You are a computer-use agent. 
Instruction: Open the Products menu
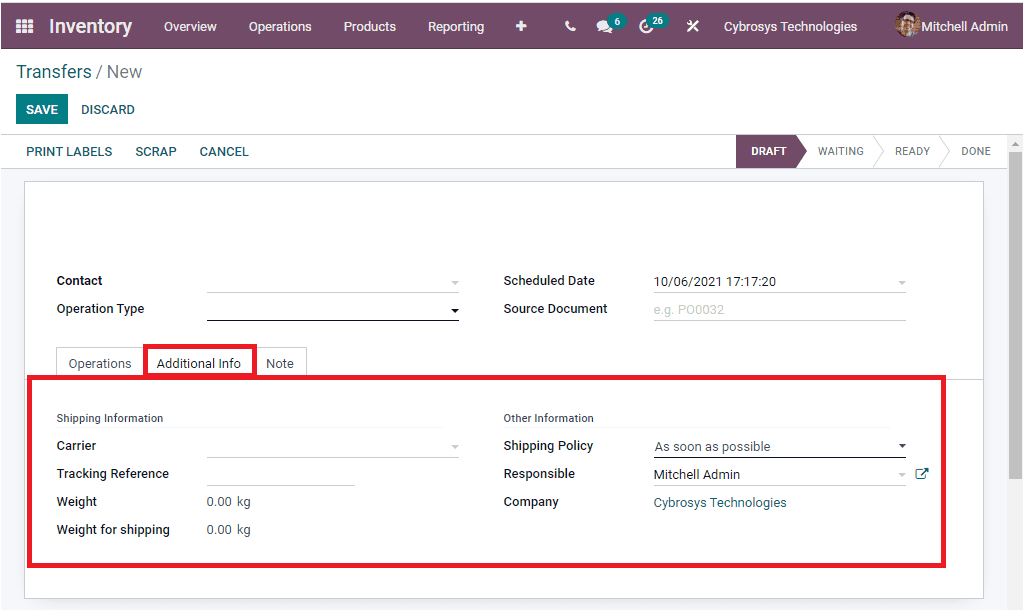[x=369, y=27]
